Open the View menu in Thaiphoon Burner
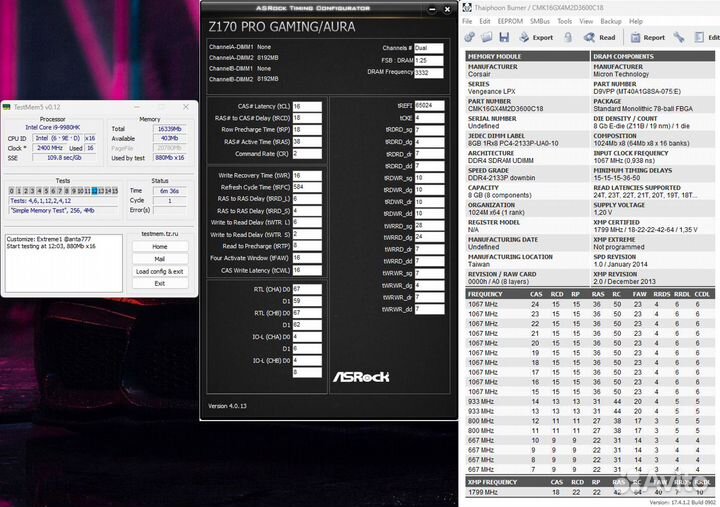 pyautogui.click(x=586, y=21)
